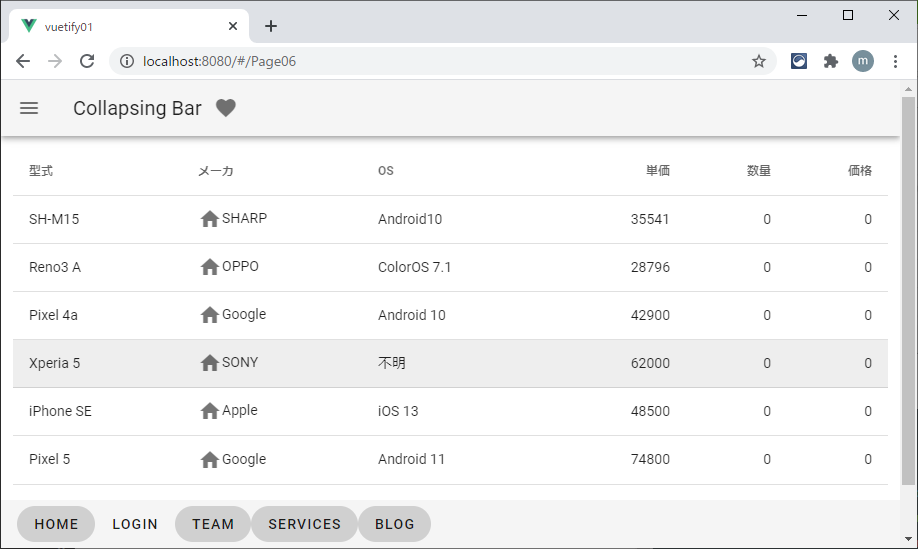Click the Android10 OS cell
The width and height of the screenshot is (918, 549).
pos(410,219)
